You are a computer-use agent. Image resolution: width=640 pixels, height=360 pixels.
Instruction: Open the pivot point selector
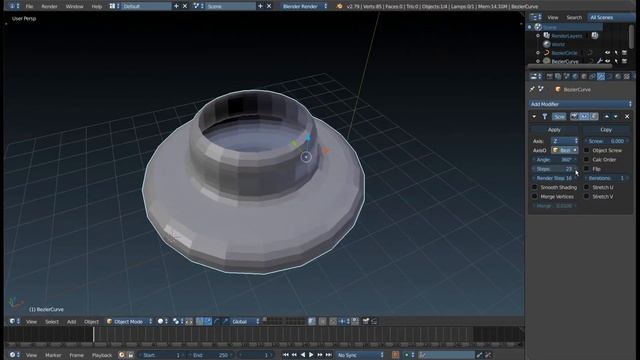pos(178,322)
